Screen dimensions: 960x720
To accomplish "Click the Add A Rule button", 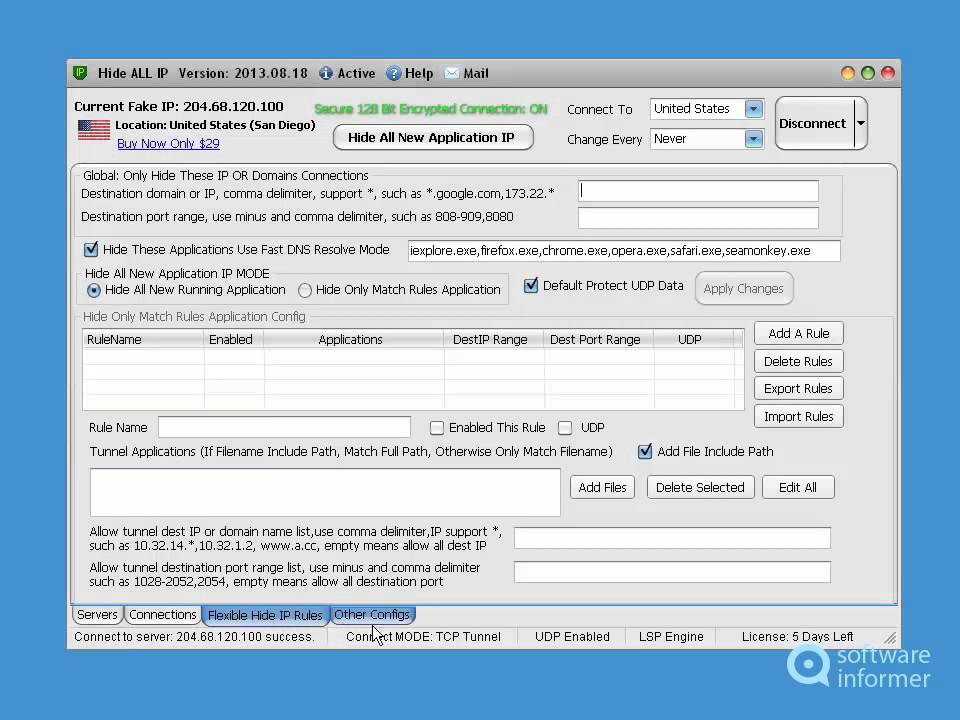I will pyautogui.click(x=798, y=334).
